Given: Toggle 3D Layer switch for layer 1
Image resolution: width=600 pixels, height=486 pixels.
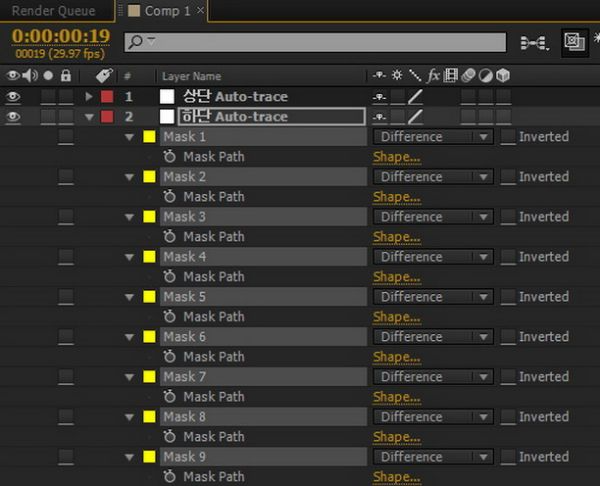Looking at the screenshot, I should (x=503, y=97).
